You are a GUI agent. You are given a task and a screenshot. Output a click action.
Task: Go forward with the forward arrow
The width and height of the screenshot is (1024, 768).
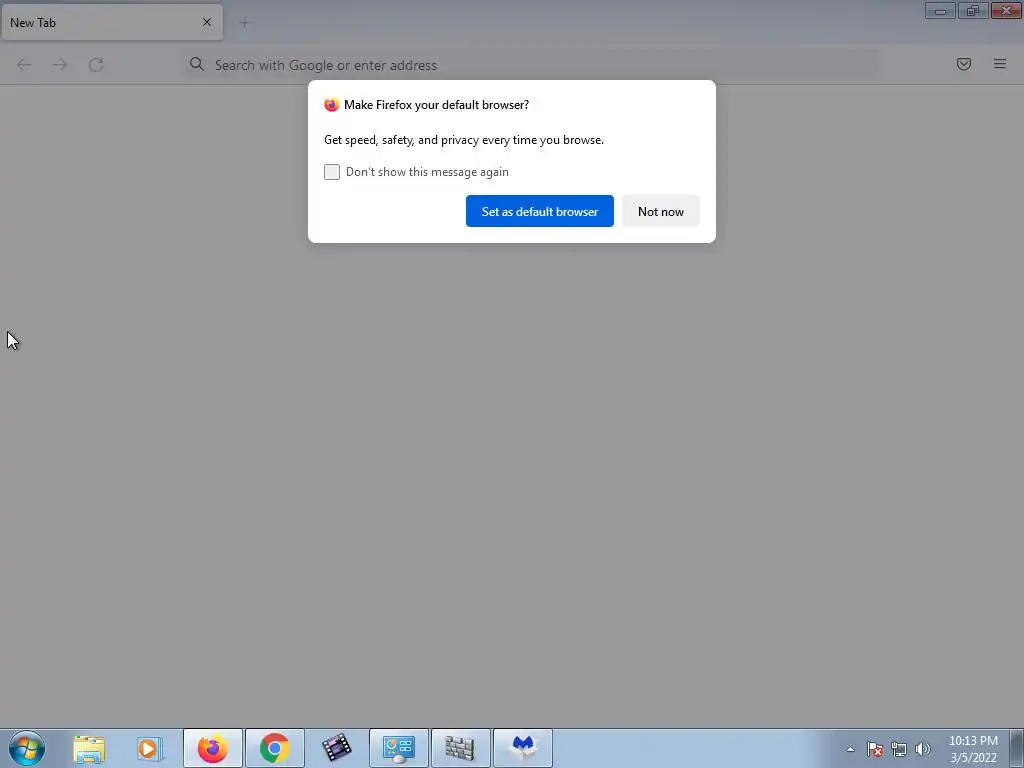pos(59,65)
